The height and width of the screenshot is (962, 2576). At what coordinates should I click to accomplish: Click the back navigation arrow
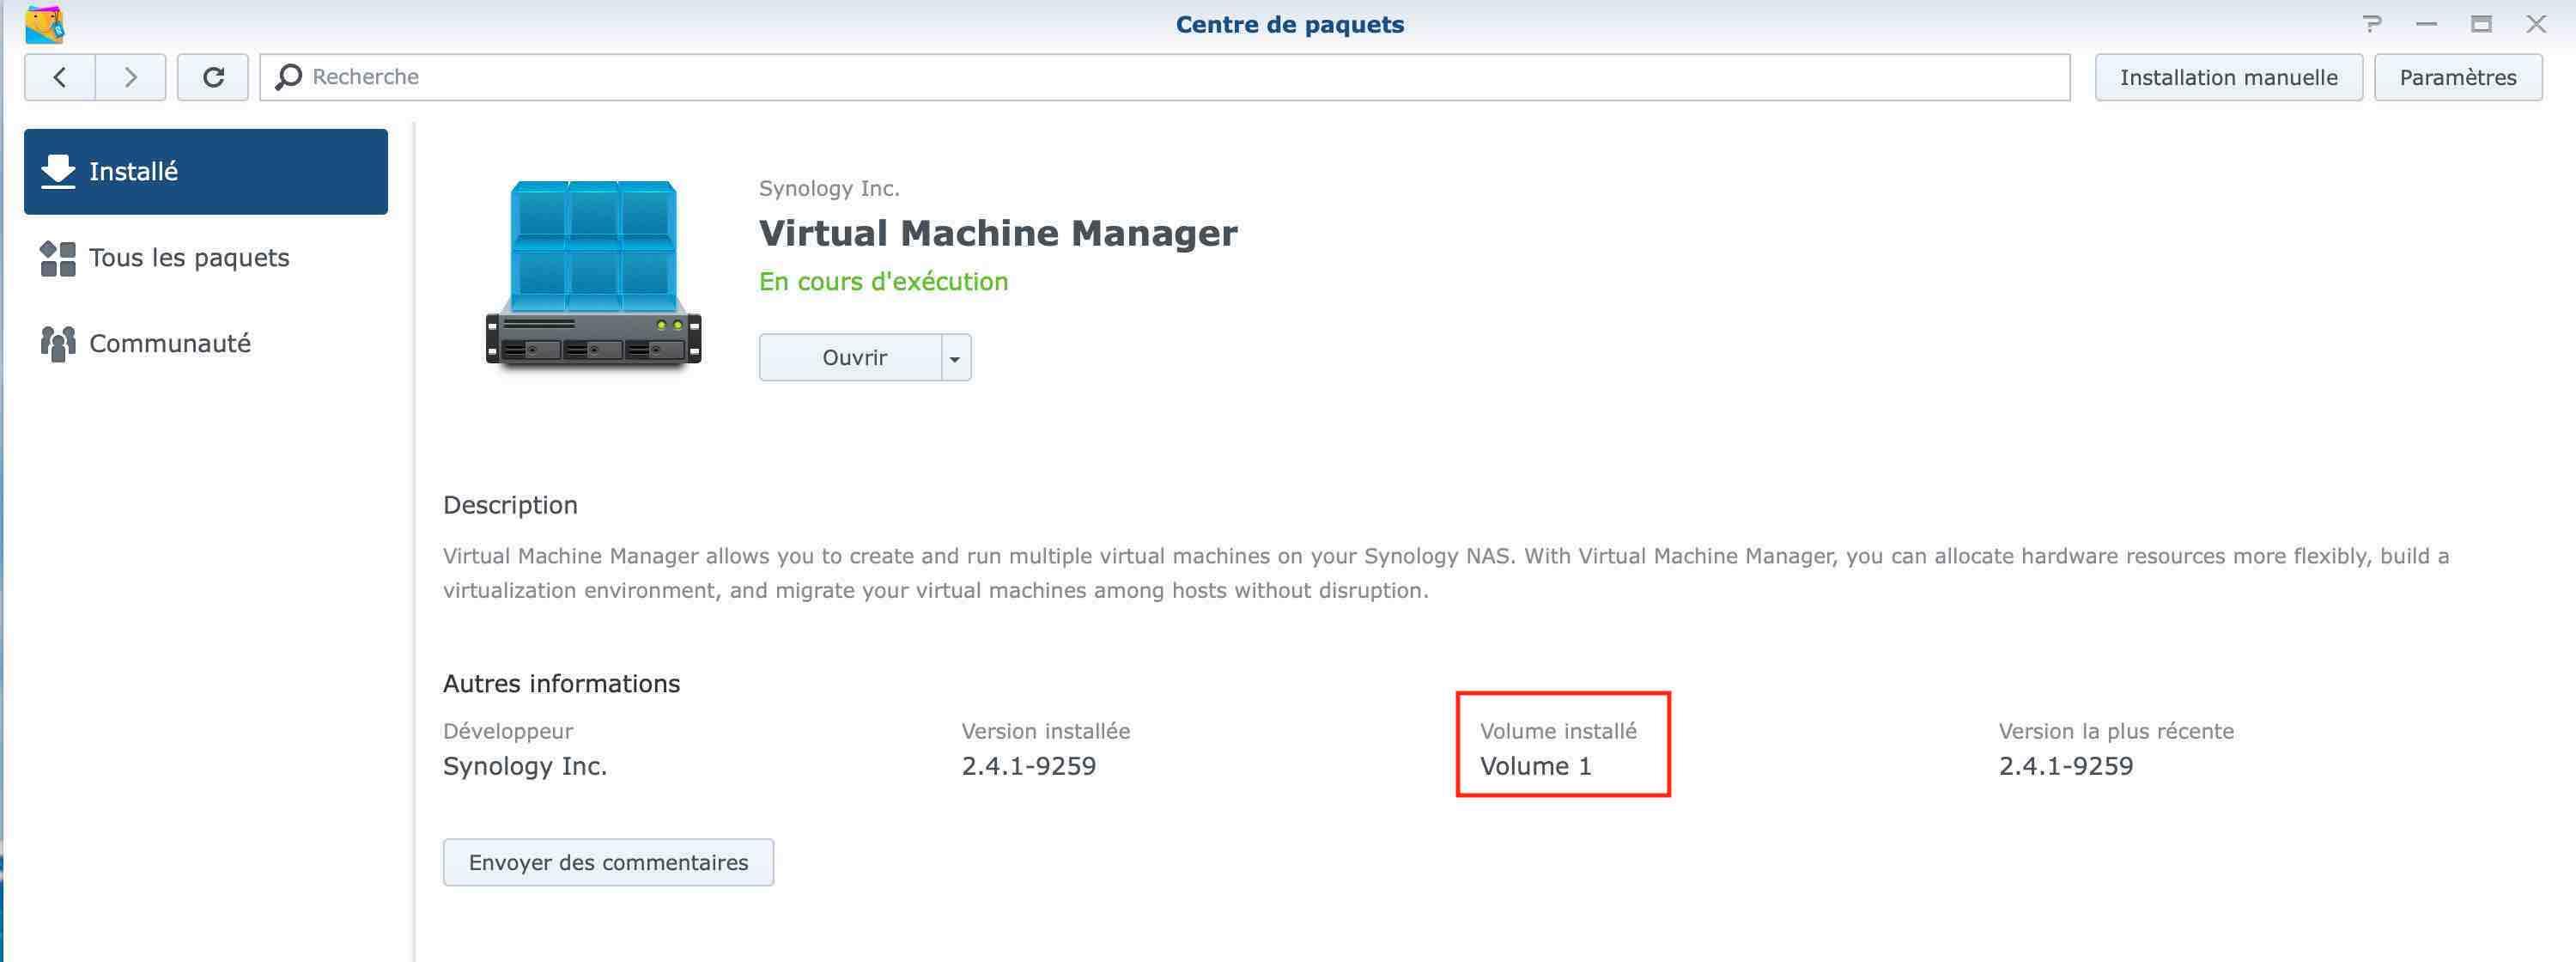[x=60, y=77]
